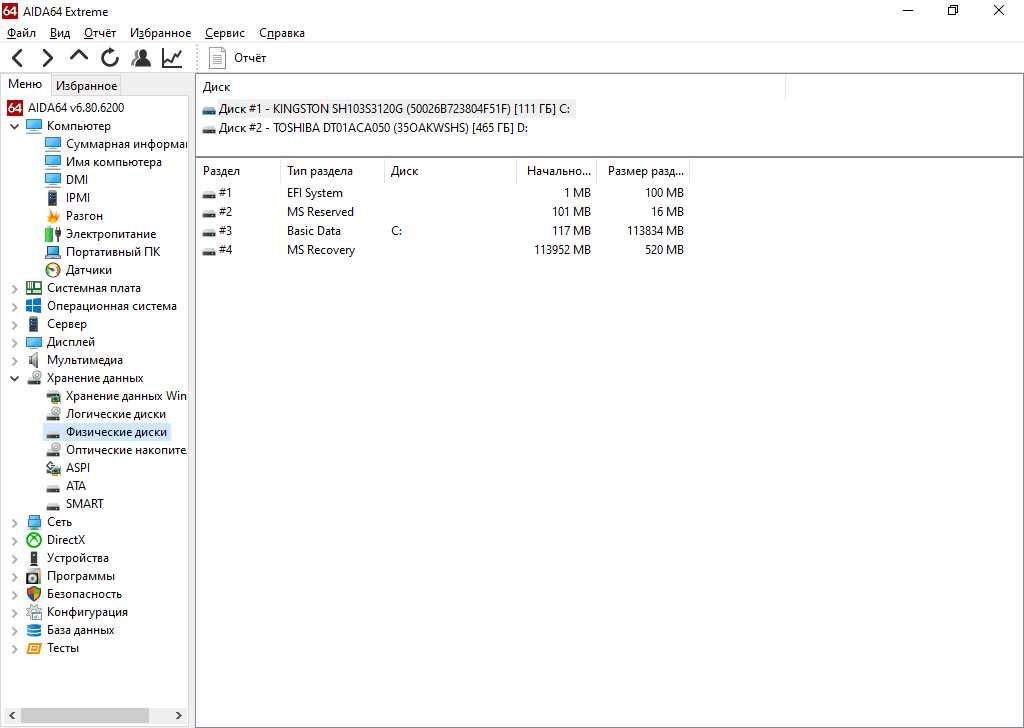The width and height of the screenshot is (1024, 728).
Task: Open the Файл menu
Action: tap(21, 33)
